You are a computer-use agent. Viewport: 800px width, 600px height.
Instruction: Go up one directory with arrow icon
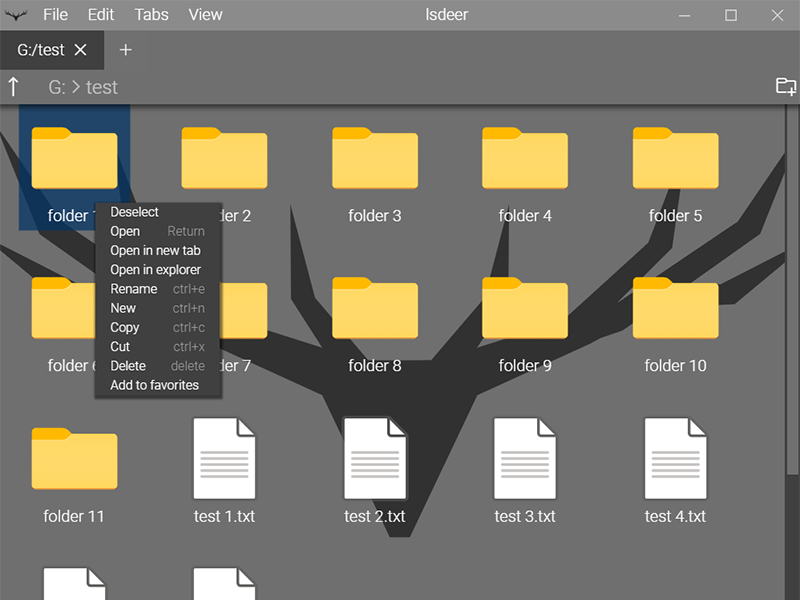13,87
